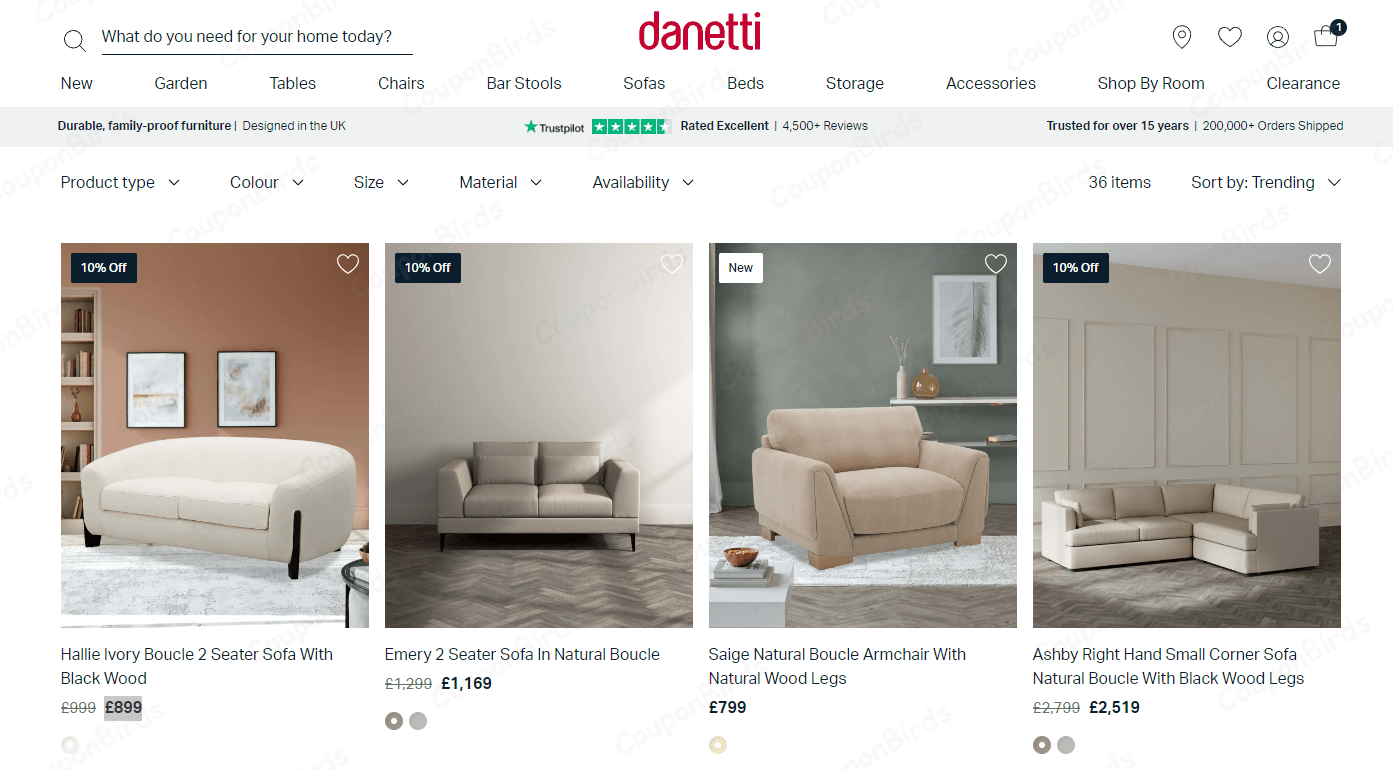Image resolution: width=1393 pixels, height=770 pixels.
Task: Open Emery 2 Seater Sofa product link
Action: click(522, 654)
